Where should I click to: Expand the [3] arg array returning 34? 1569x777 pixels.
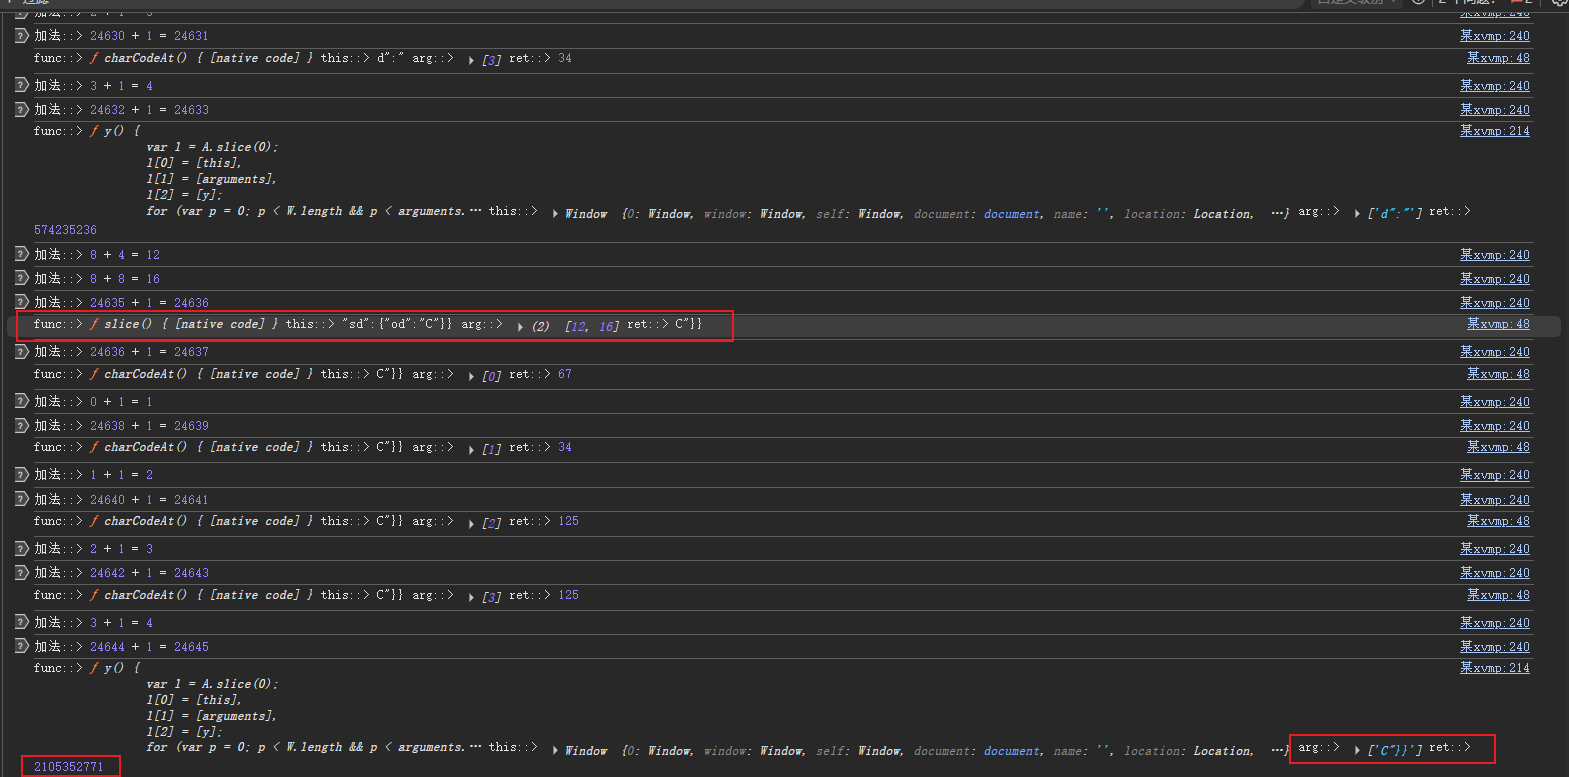click(471, 60)
